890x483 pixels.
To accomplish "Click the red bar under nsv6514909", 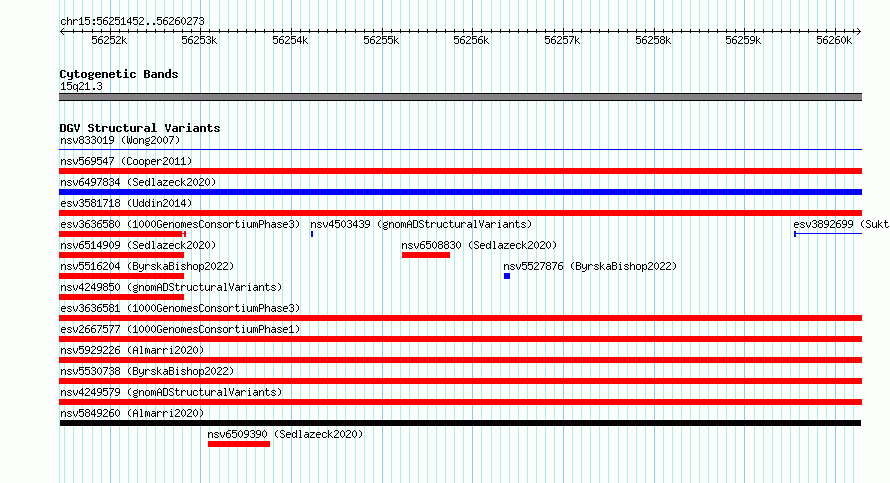I will pos(121,255).
